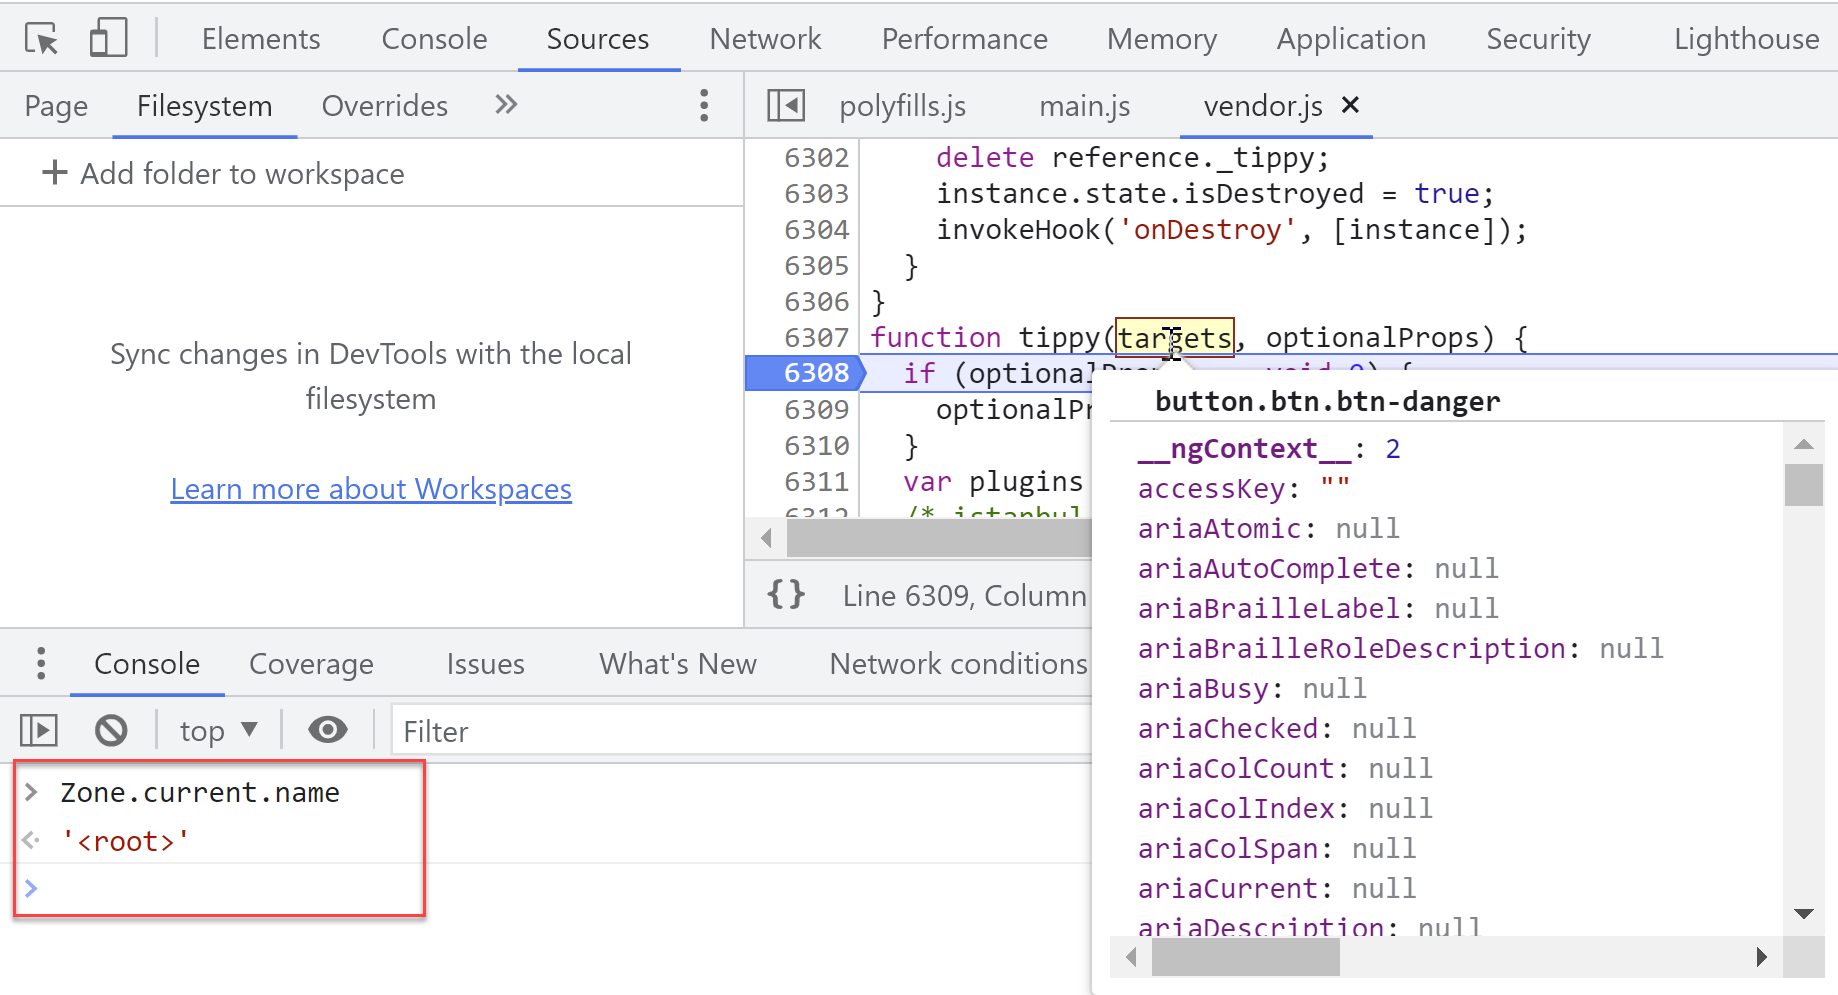Hide the file navigator pane
This screenshot has height=995, width=1838.
pyautogui.click(x=786, y=105)
